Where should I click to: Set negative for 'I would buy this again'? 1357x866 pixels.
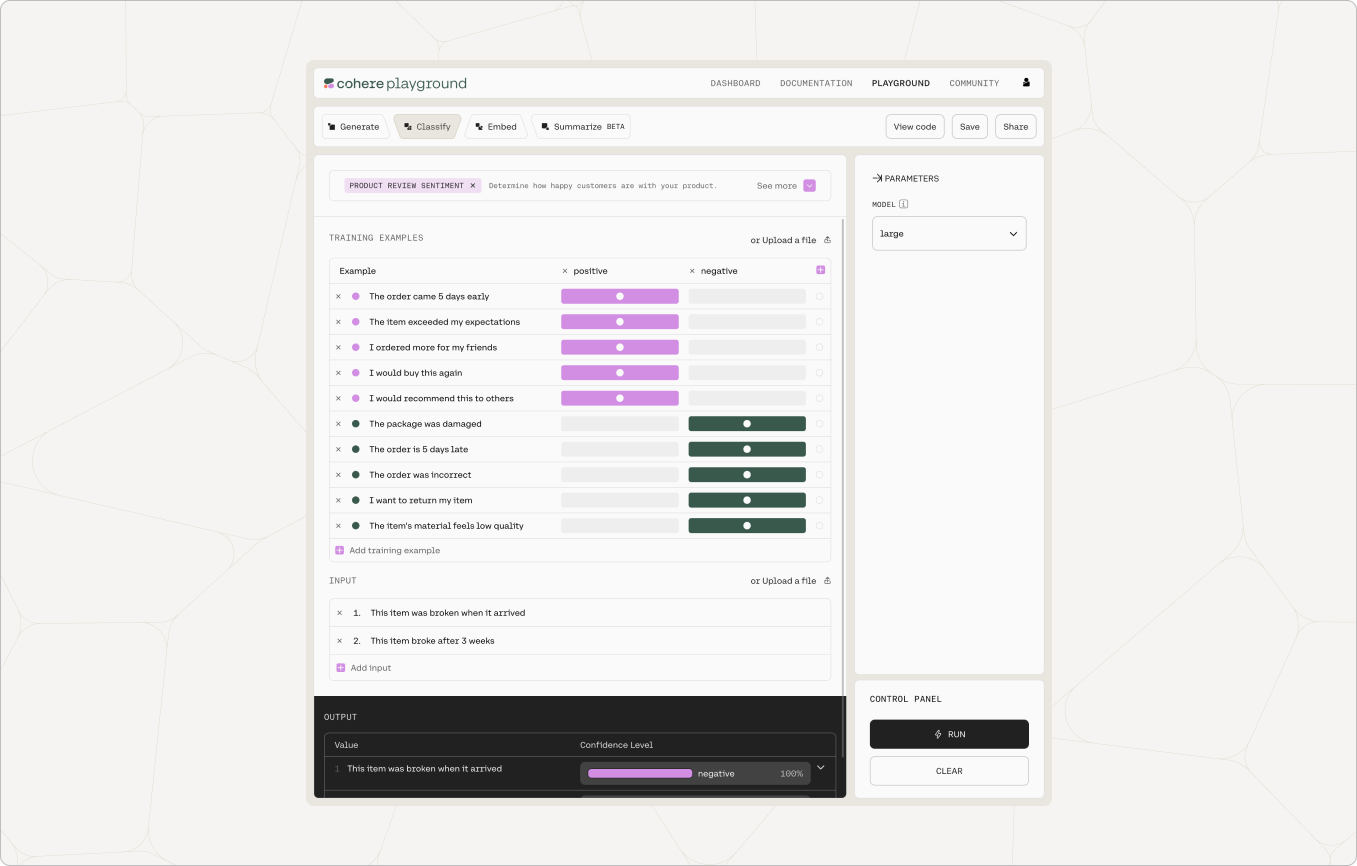(x=747, y=373)
